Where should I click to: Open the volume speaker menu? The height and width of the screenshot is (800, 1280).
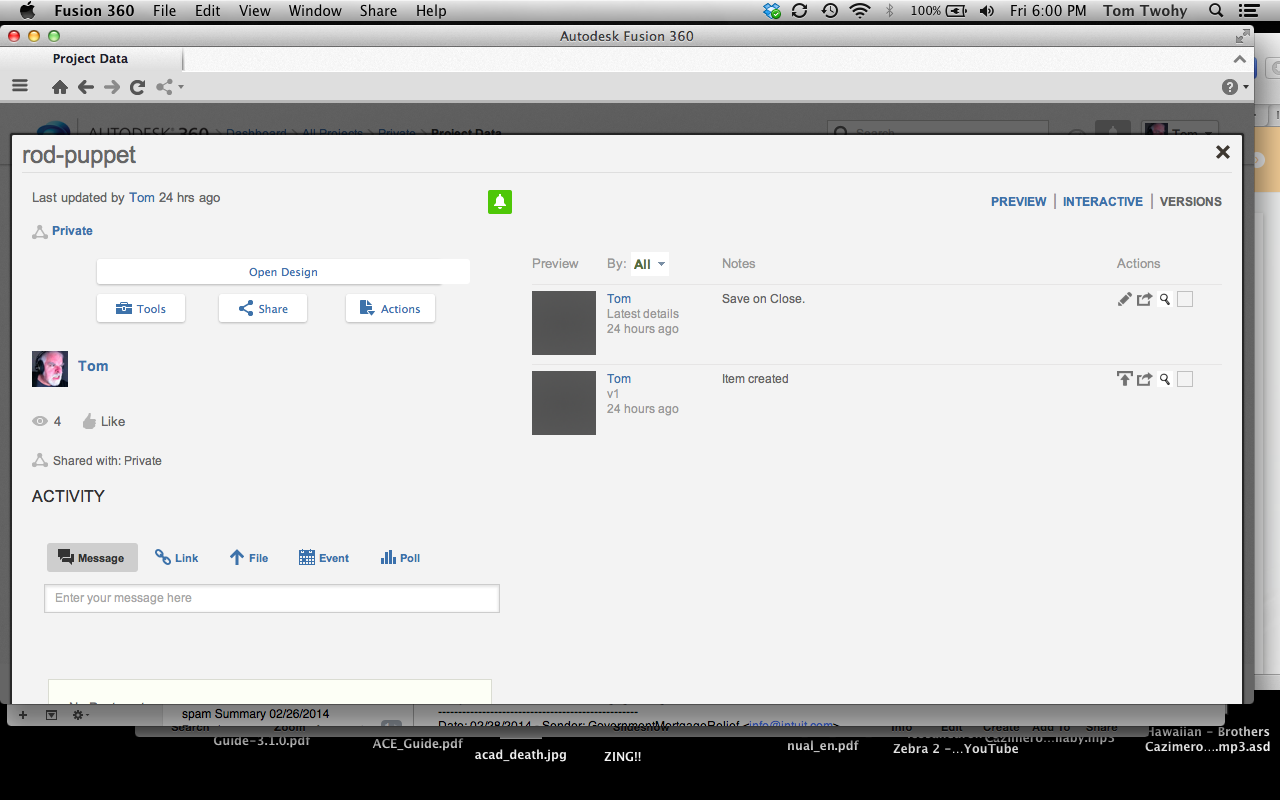point(987,11)
